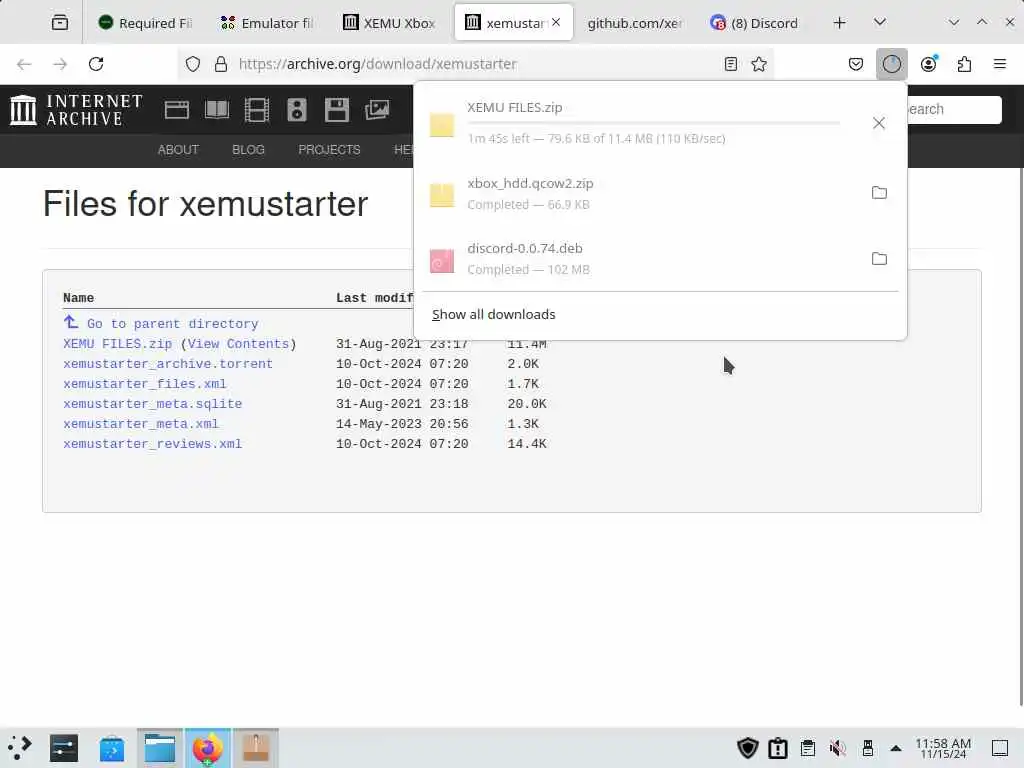Open xemustarter_archive.torrent link
The image size is (1024, 768).
[168, 364]
